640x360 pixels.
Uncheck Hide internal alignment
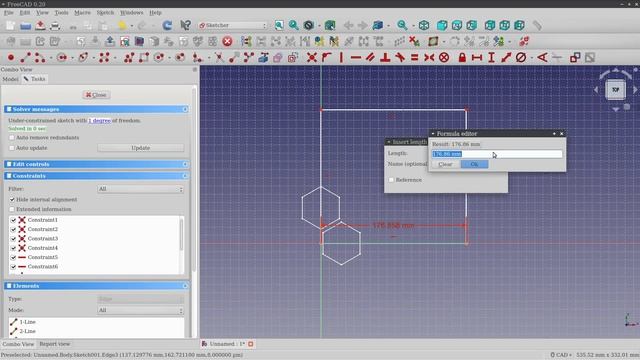click(x=12, y=200)
